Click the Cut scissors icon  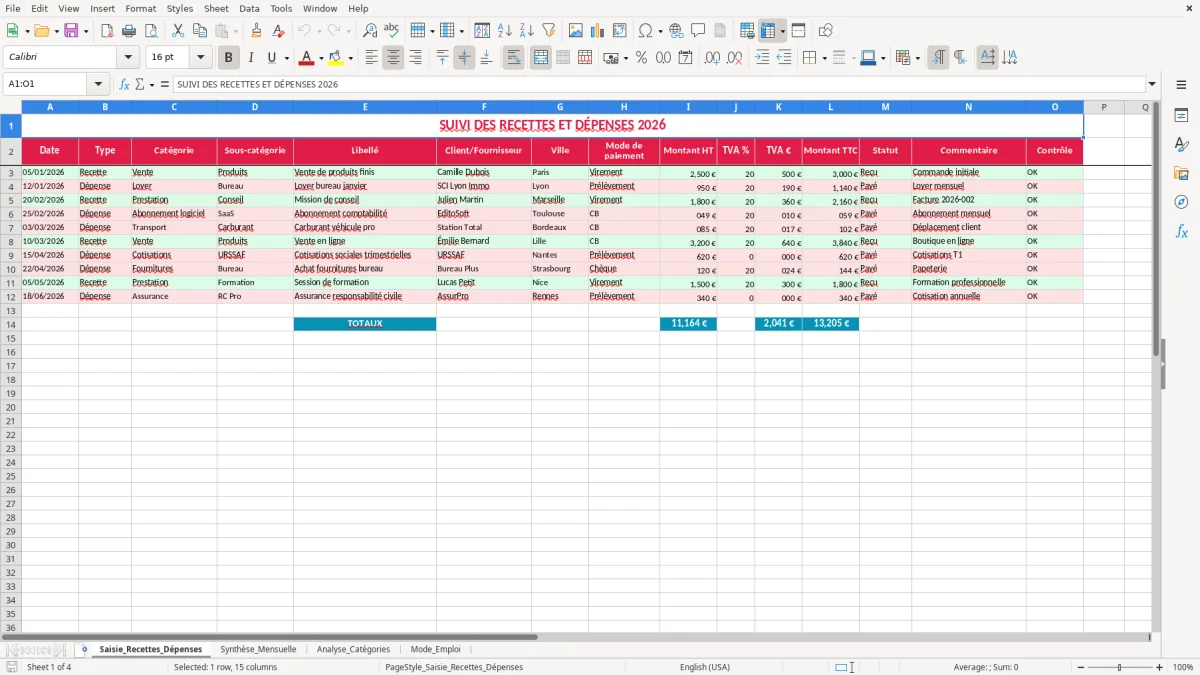(177, 31)
